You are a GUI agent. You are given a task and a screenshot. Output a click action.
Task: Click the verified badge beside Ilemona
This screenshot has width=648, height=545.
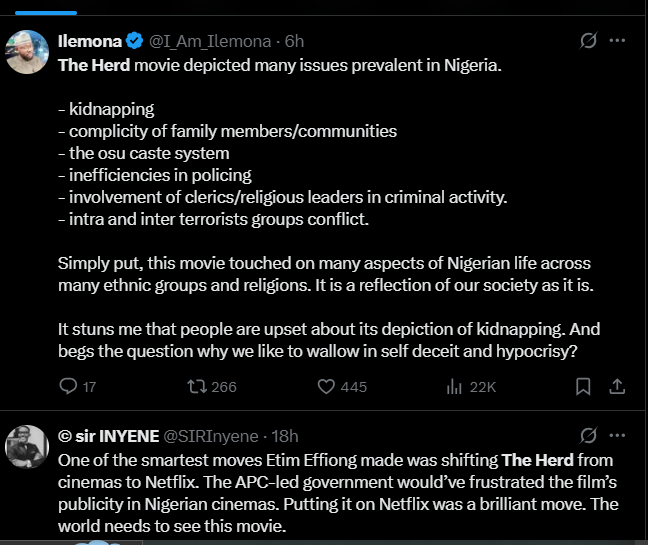click(x=137, y=41)
